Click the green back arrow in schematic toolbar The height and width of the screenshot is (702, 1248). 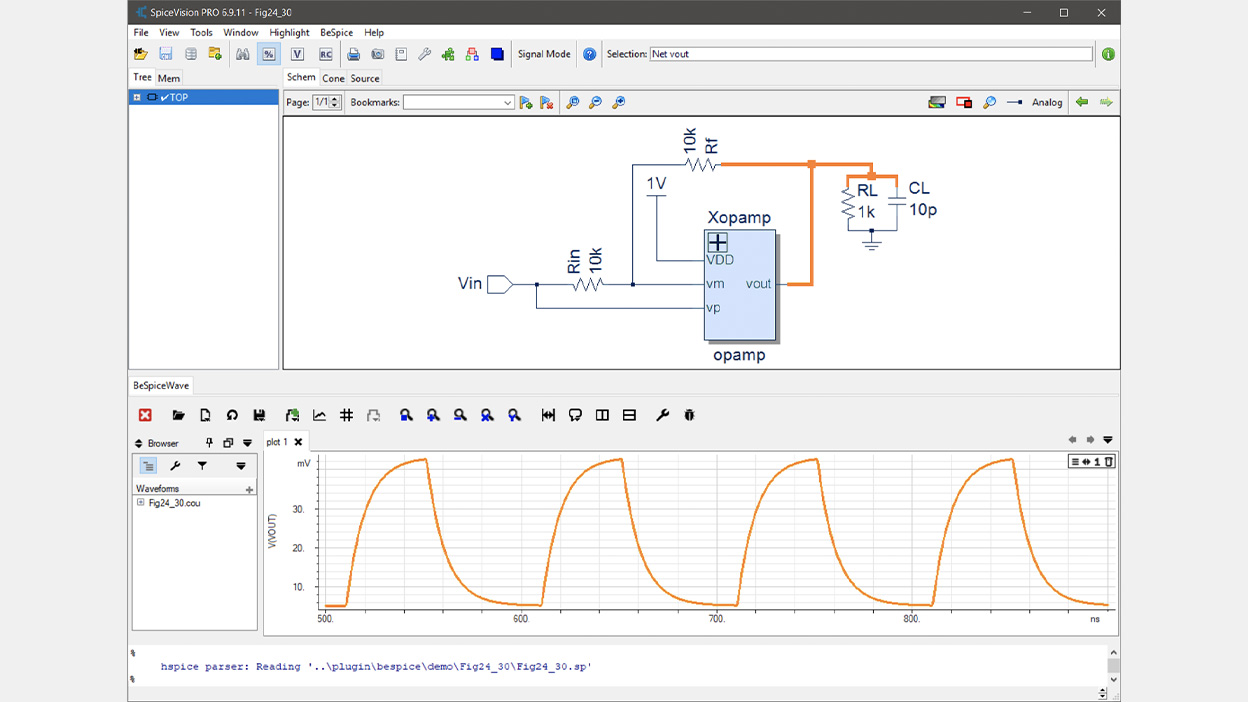tap(1081, 102)
